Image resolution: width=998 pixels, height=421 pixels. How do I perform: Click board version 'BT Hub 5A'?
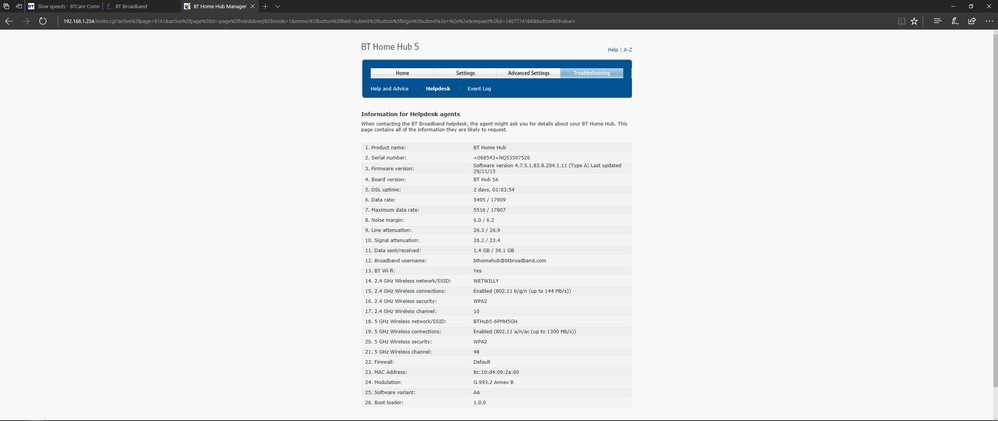tap(486, 180)
